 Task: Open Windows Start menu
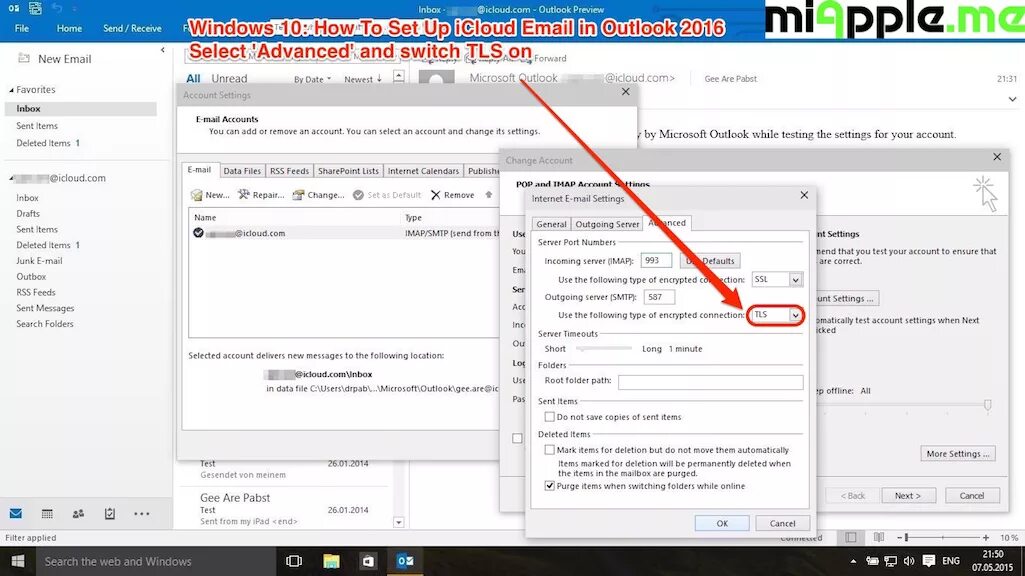[18, 561]
